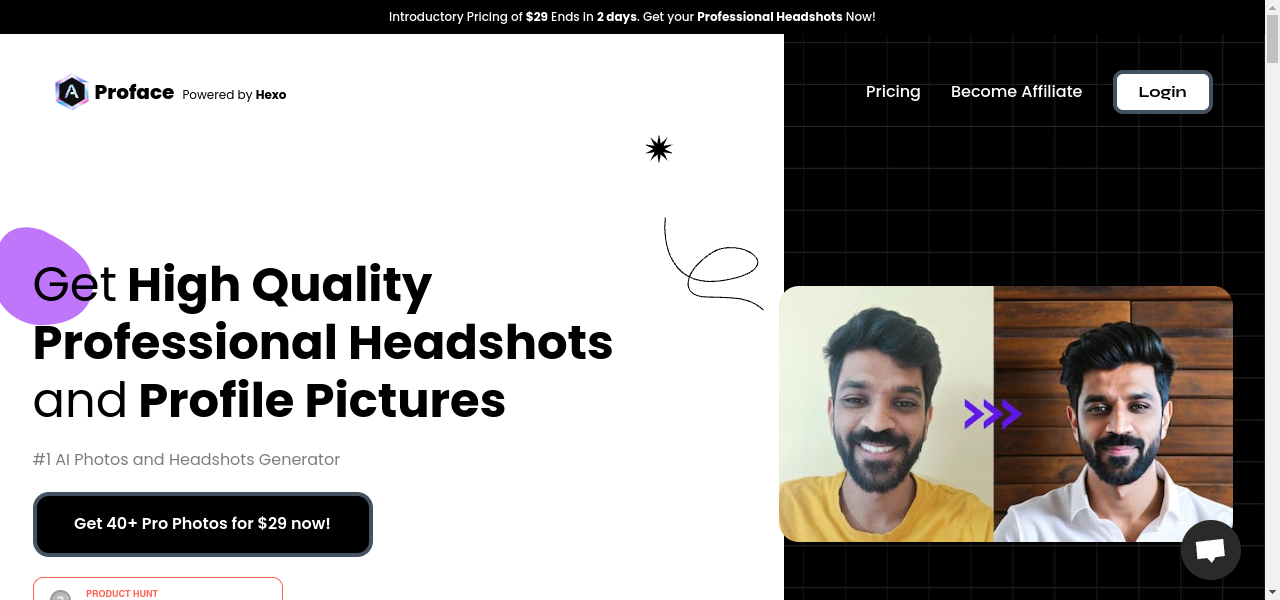Open the live chat widget
Viewport: 1280px width, 600px height.
[1210, 549]
